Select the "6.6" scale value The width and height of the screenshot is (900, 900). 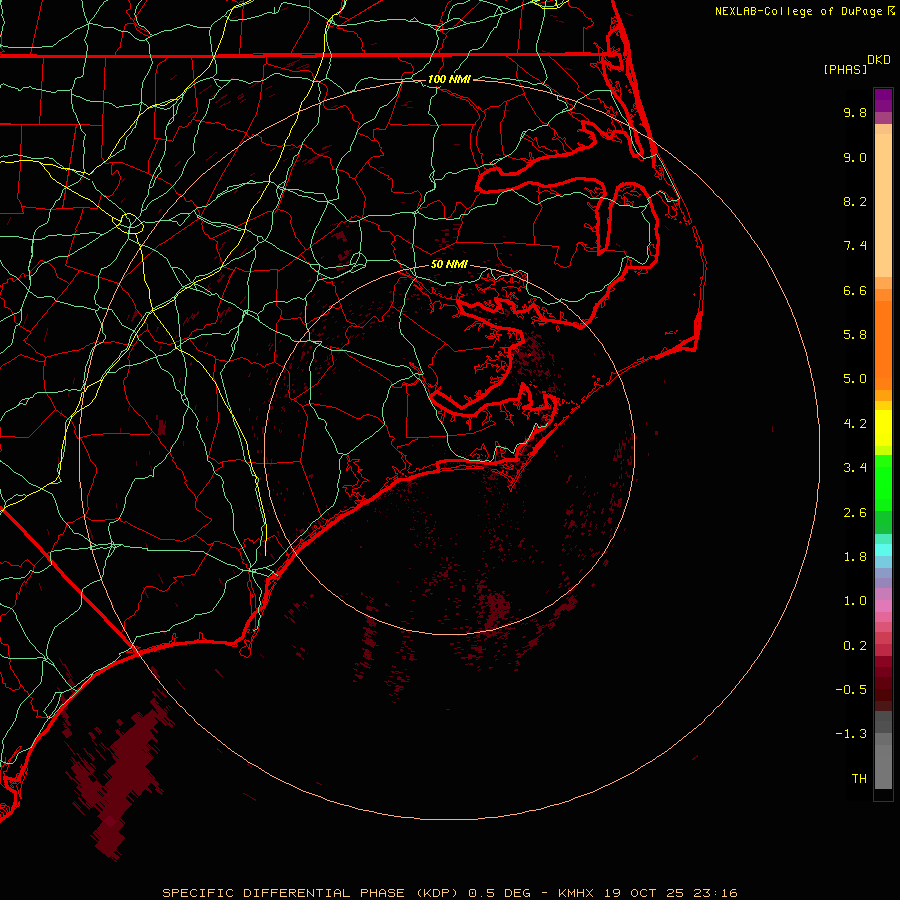855,290
